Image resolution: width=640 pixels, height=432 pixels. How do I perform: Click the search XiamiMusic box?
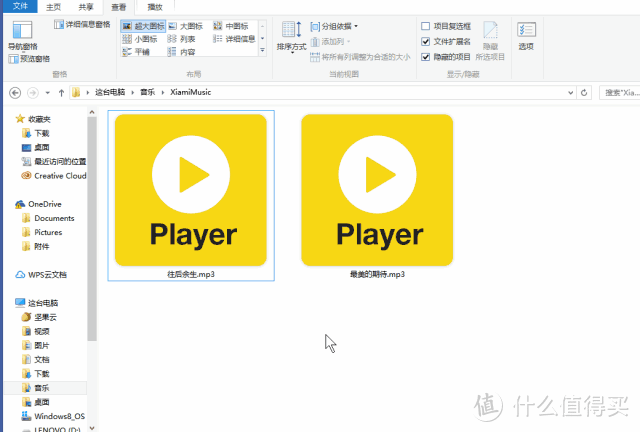[620, 93]
